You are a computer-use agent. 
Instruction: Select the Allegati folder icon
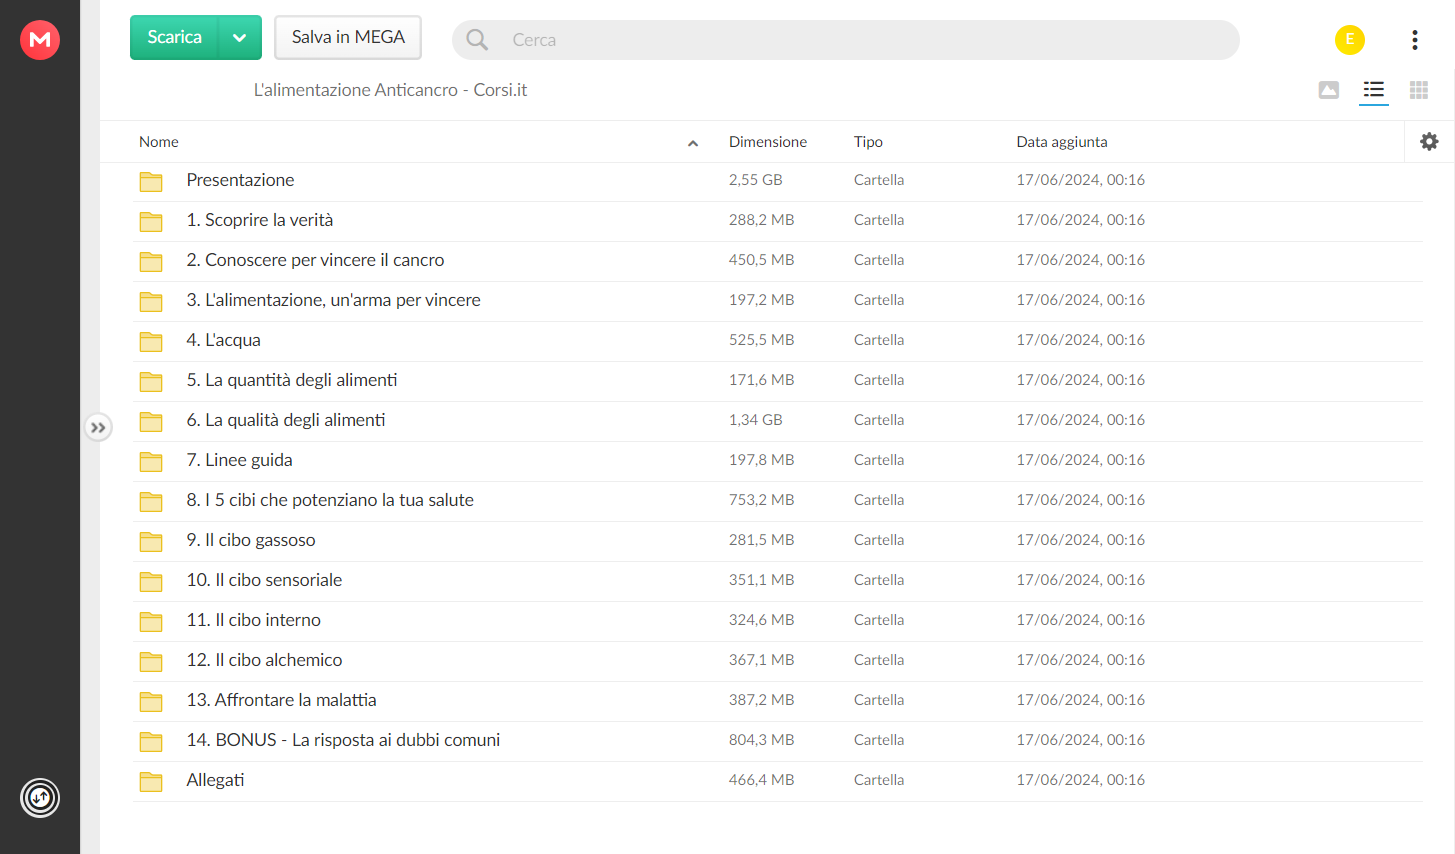click(x=151, y=781)
